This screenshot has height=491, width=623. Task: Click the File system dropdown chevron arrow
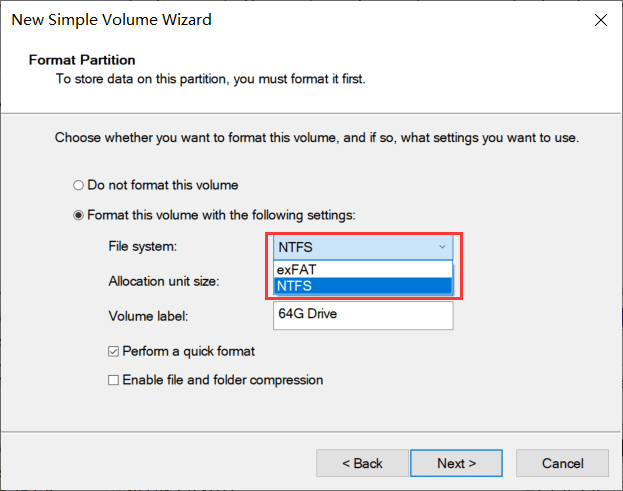click(441, 247)
